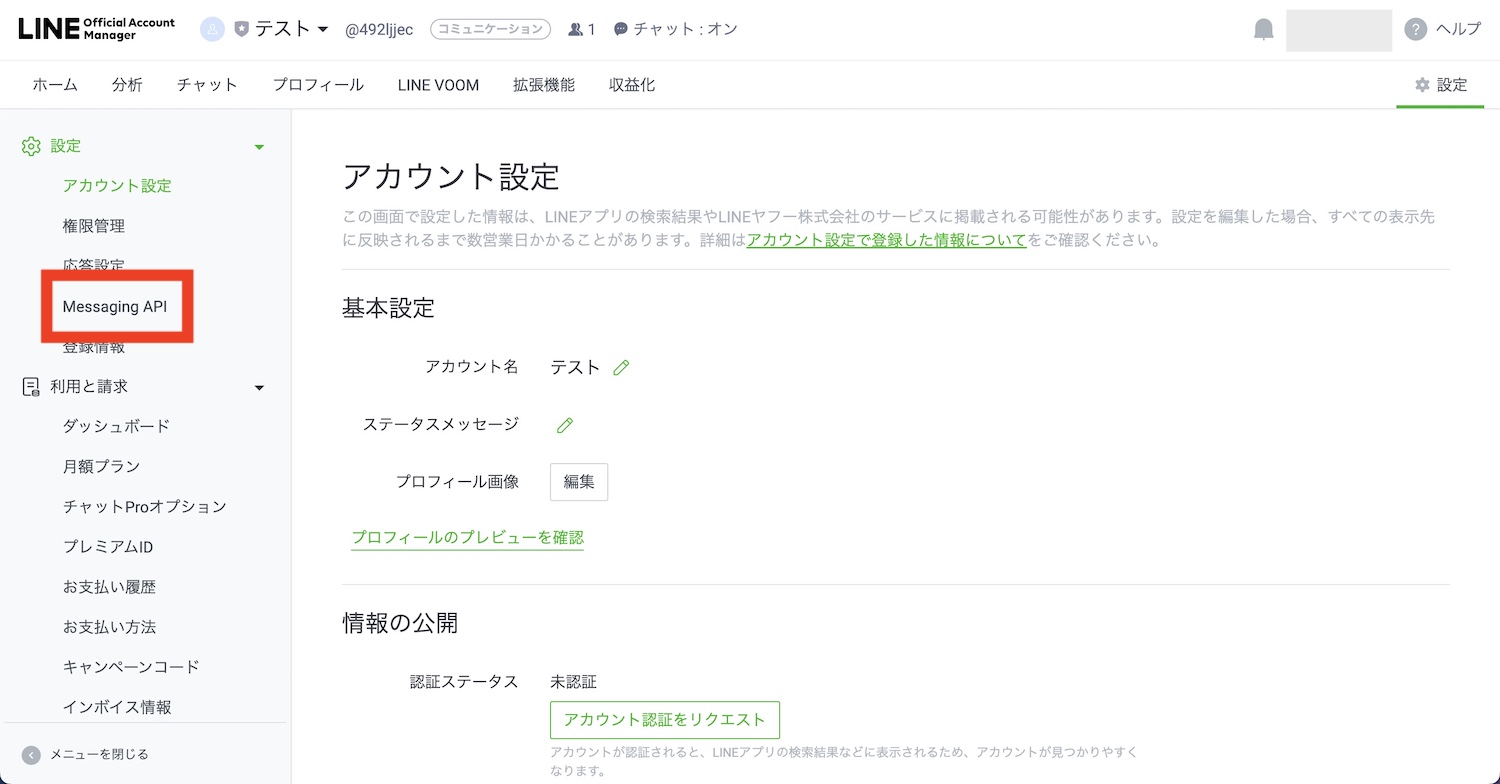
Task: Click メニューを閉じる to collapse sidebar
Action: pos(99,755)
